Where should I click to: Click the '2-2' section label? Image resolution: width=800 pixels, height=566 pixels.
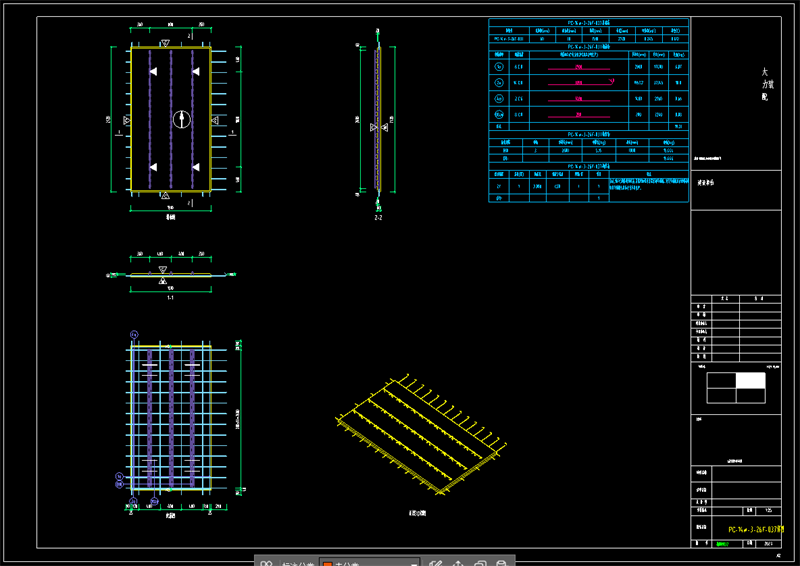click(378, 217)
